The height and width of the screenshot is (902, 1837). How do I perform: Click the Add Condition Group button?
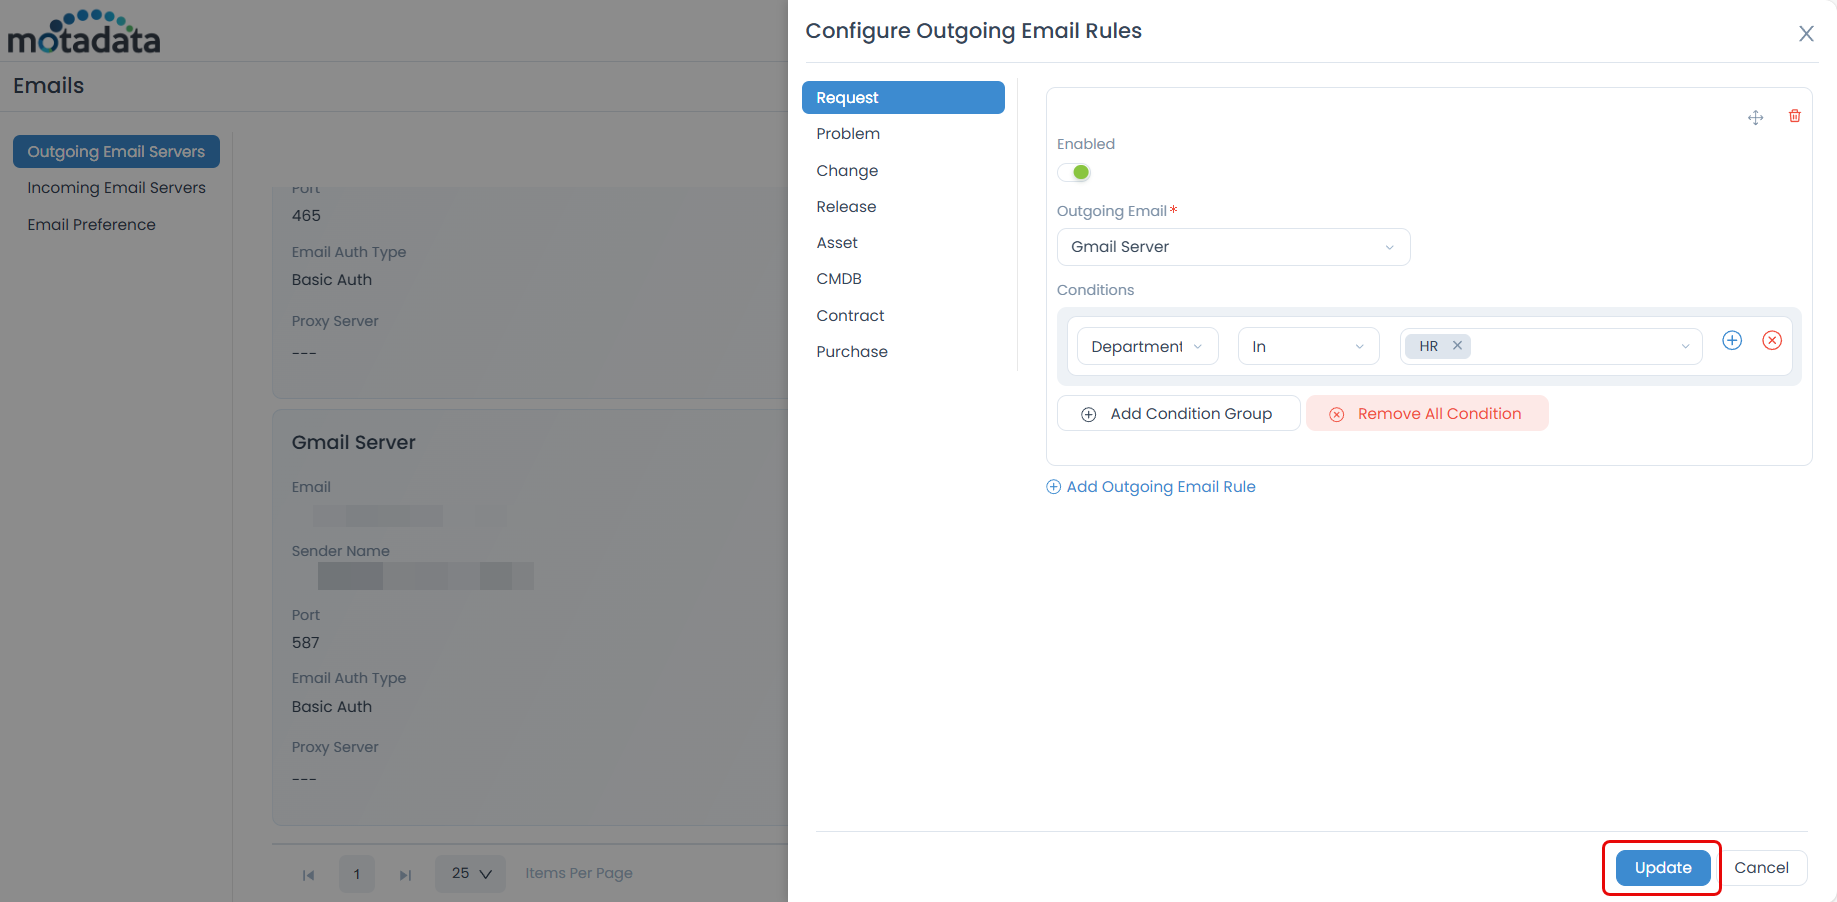(x=1178, y=414)
